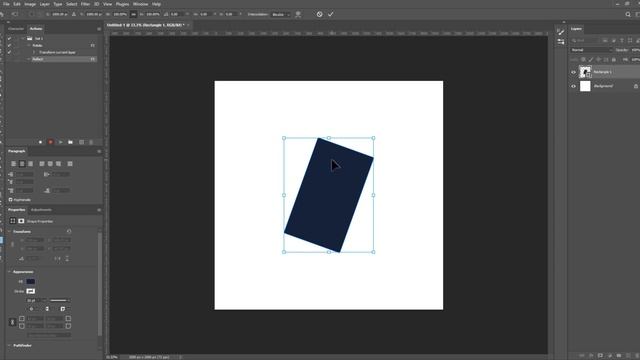
Task: Open the Interpolation dropdown
Action: point(280,14)
